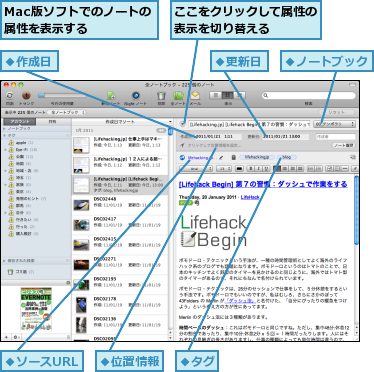The width and height of the screenshot is (374, 372).
Task: Open the Lifehack Begin 第7の習慣 title link
Action: coord(263,184)
